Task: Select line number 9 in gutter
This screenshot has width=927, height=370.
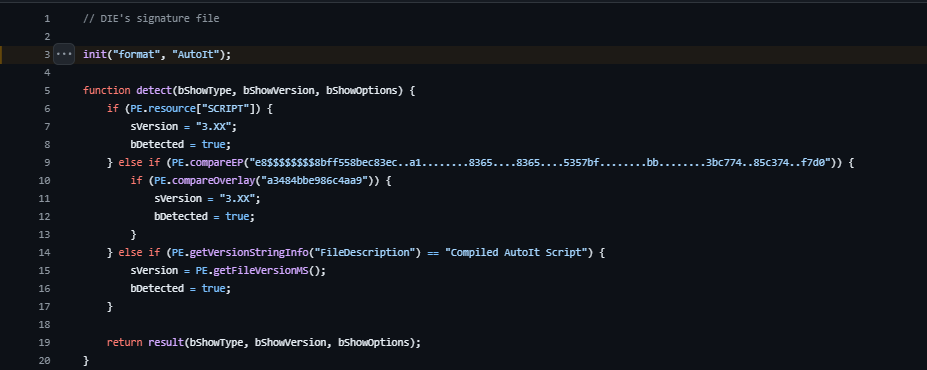Action: pos(47,163)
